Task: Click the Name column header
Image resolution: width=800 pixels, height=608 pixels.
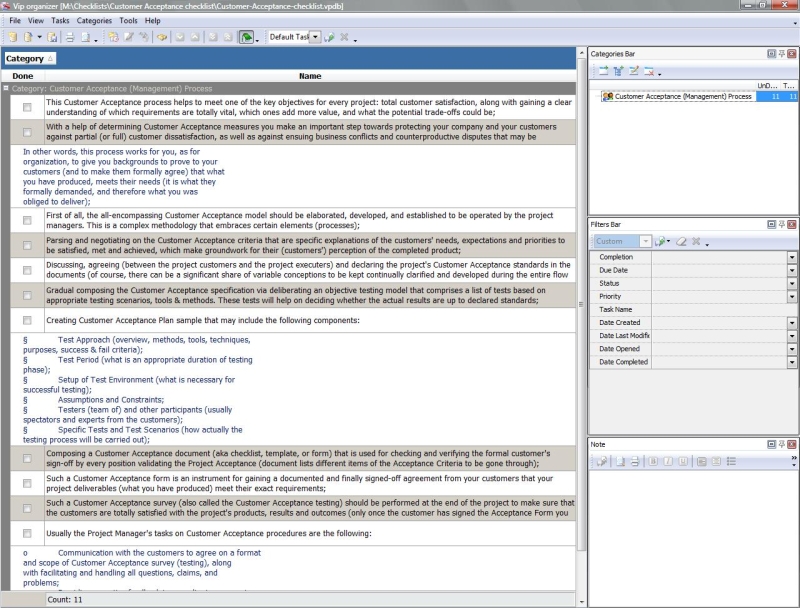Action: (x=310, y=76)
